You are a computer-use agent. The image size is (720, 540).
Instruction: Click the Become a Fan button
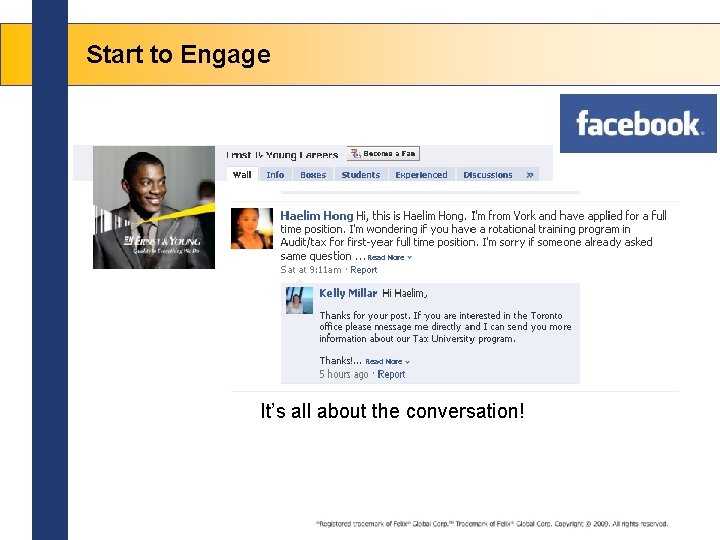[383, 154]
